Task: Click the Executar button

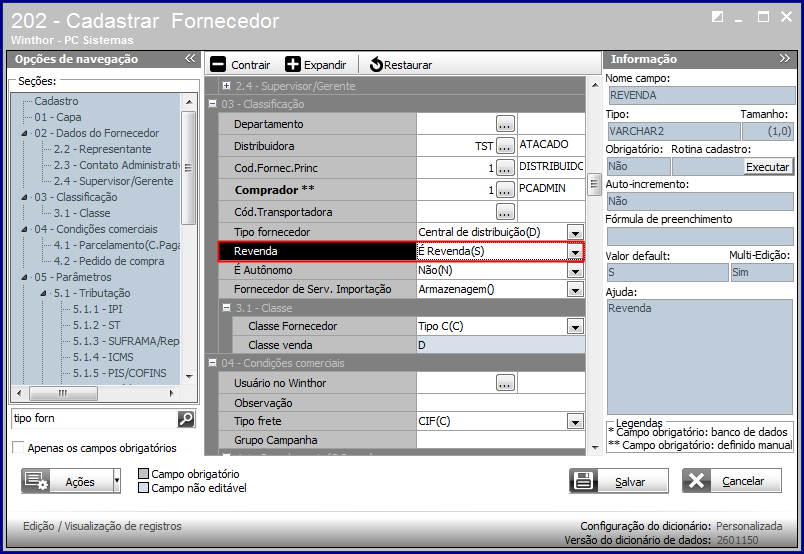Action: pyautogui.click(x=767, y=167)
